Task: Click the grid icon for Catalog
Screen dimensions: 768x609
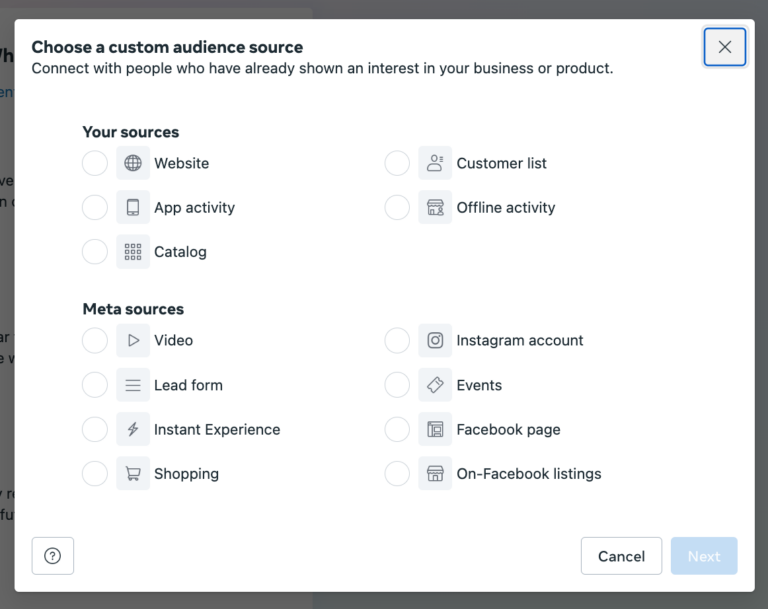Action: (133, 252)
